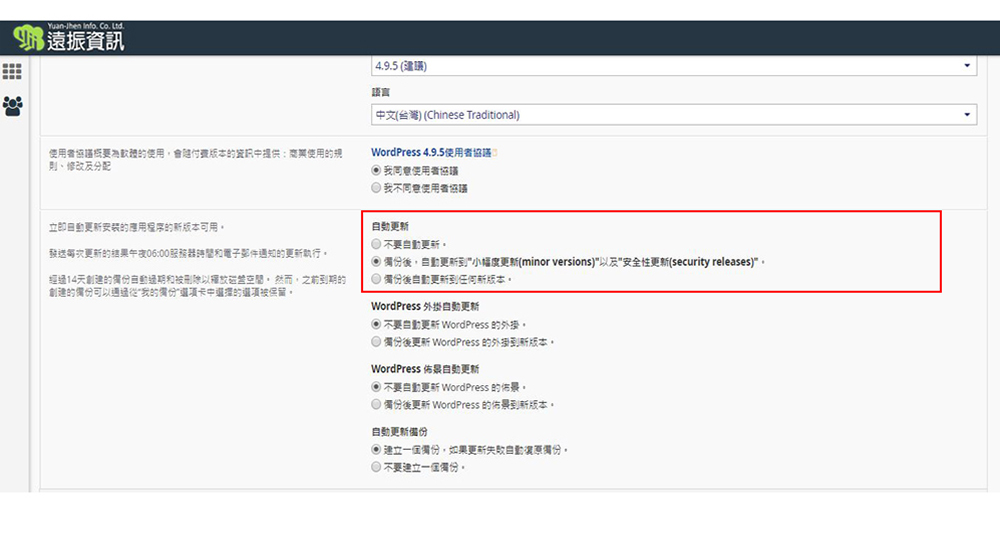The image size is (1000, 550).
Task: Select 我同意使用者協議 radio button
Action: tap(376, 171)
